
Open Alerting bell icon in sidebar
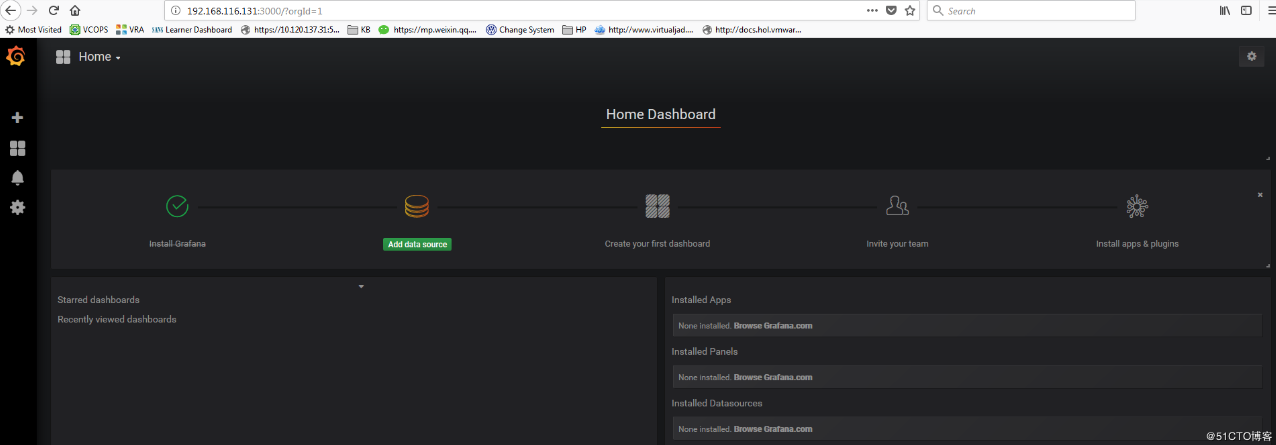(17, 178)
